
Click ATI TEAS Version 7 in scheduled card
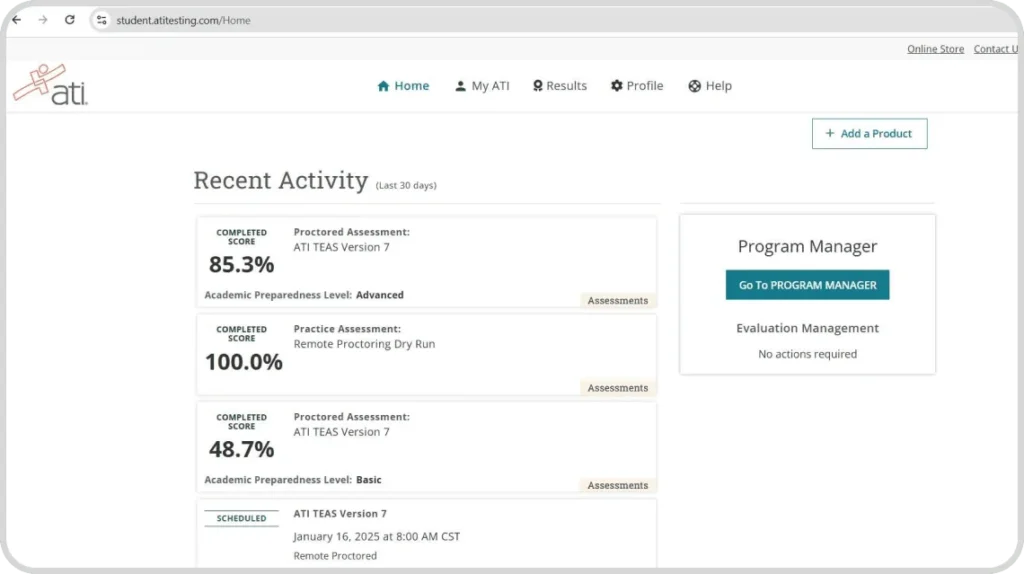click(340, 514)
